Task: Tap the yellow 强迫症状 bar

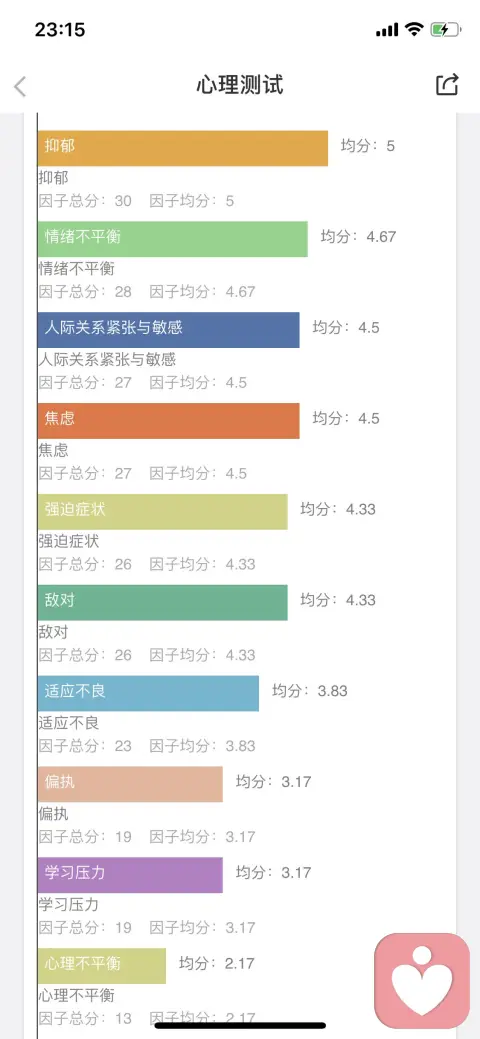Action: point(162,511)
